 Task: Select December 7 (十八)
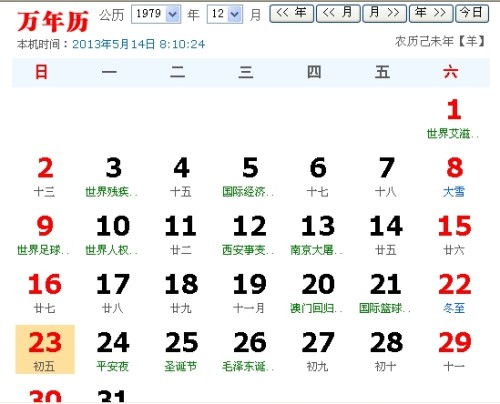pyautogui.click(x=386, y=177)
